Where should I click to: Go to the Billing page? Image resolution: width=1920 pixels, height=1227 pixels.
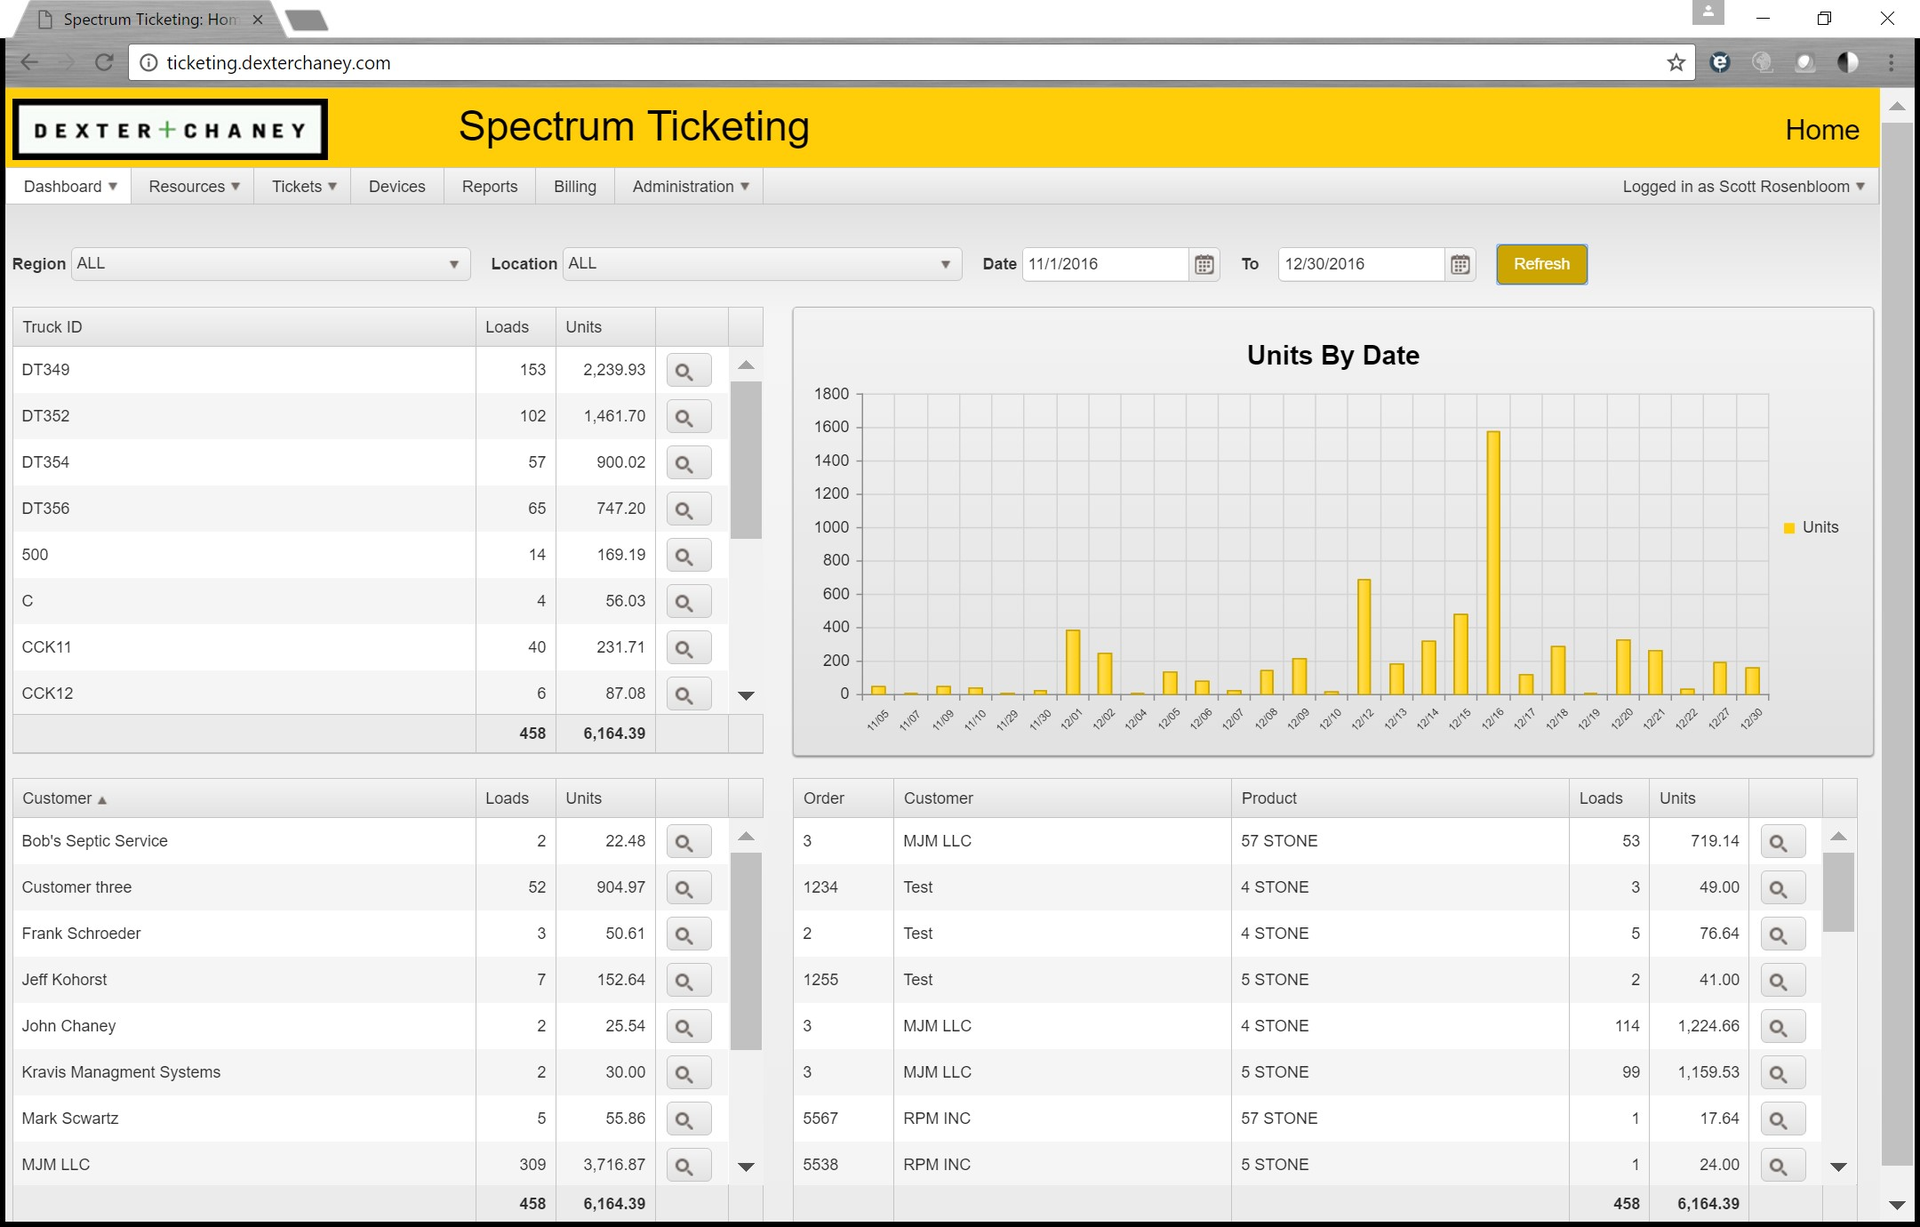tap(575, 186)
